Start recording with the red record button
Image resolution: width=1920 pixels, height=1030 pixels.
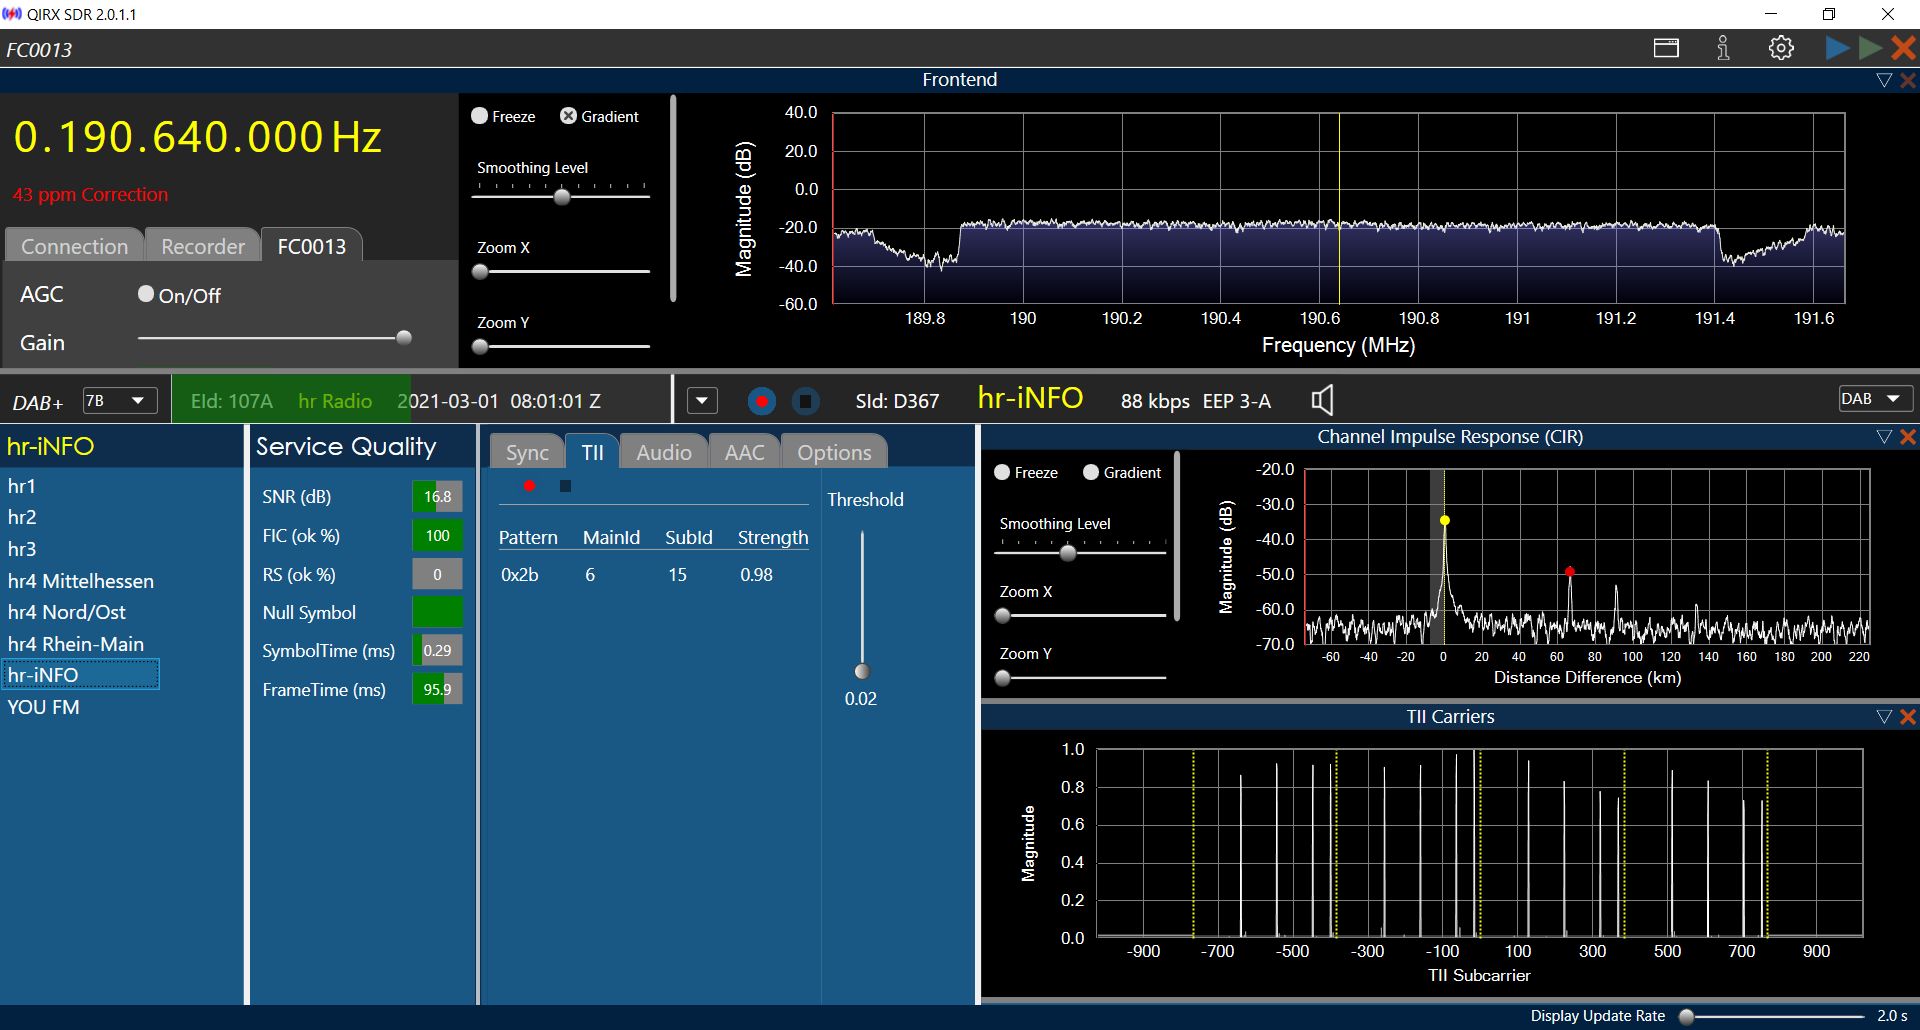coord(762,401)
